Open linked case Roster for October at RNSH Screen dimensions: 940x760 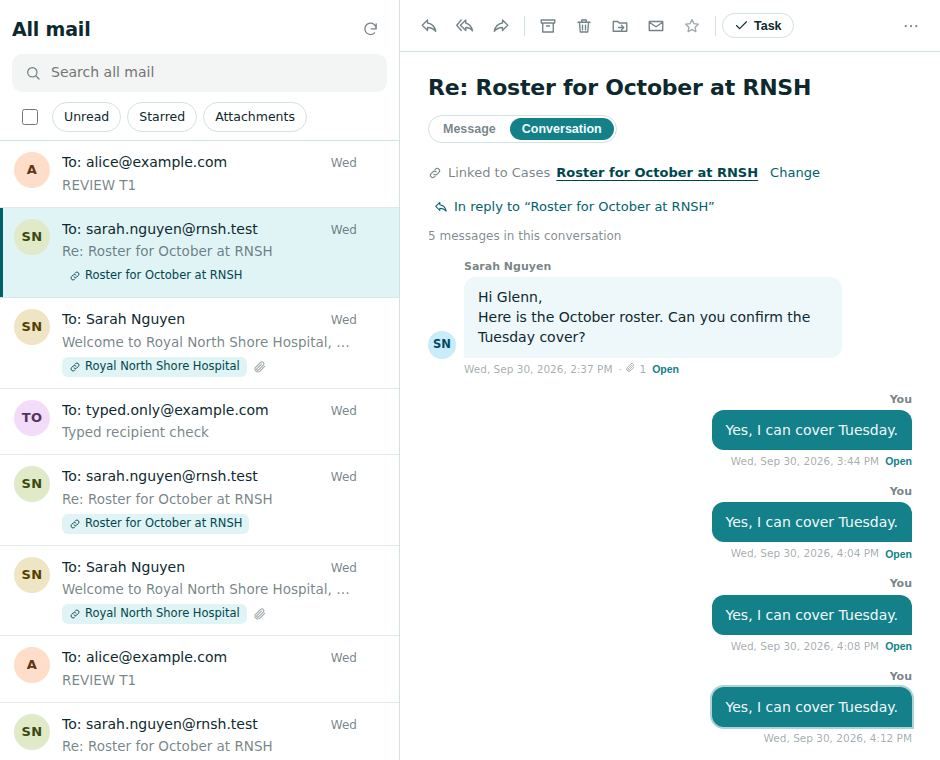(x=657, y=173)
